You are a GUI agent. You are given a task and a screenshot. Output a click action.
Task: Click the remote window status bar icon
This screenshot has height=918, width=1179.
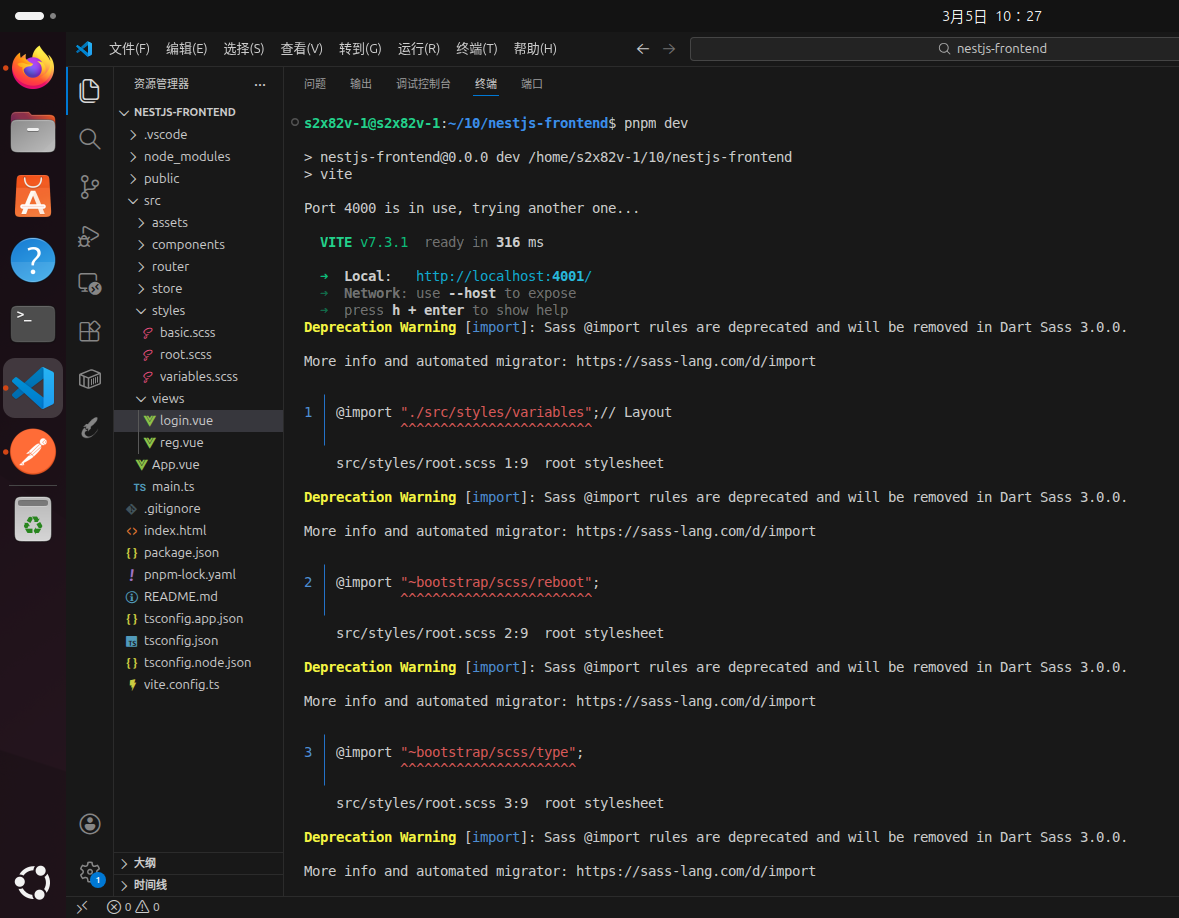[x=82, y=907]
